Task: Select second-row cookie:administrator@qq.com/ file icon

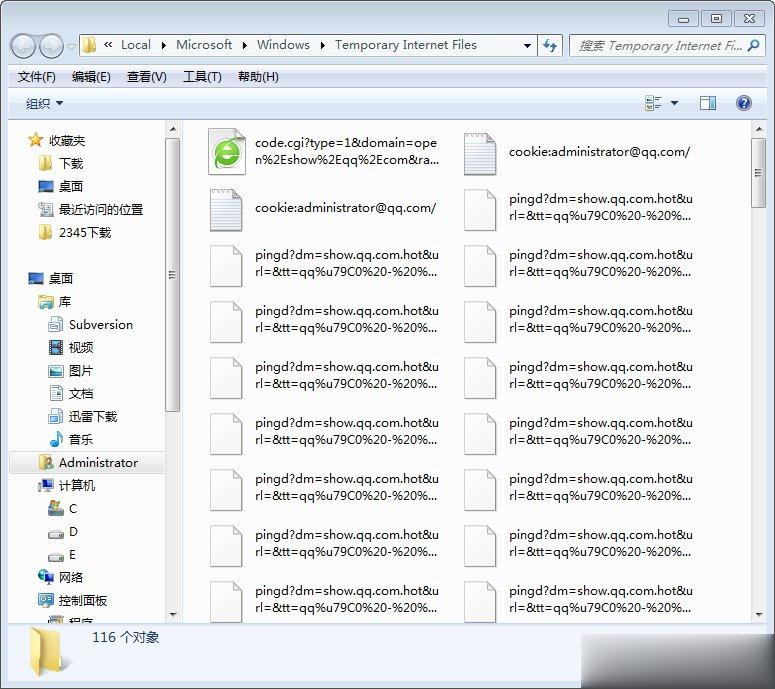Action: pos(226,210)
